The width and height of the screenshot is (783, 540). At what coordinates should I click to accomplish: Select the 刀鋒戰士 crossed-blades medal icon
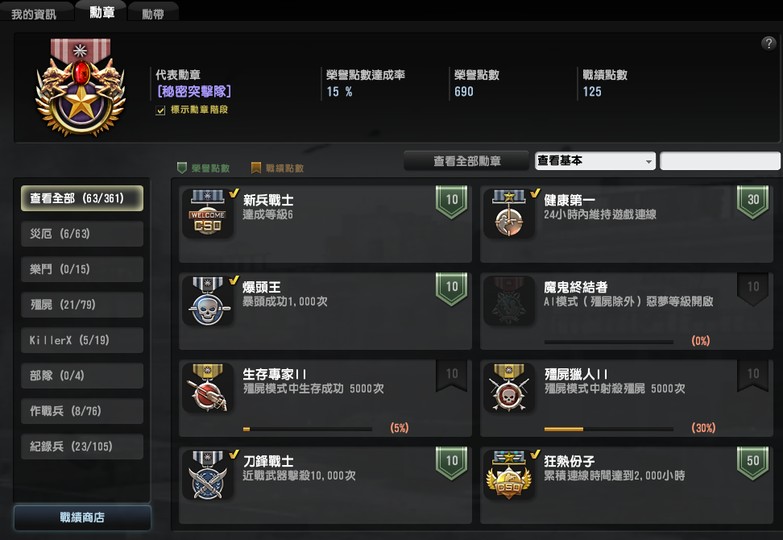point(207,475)
